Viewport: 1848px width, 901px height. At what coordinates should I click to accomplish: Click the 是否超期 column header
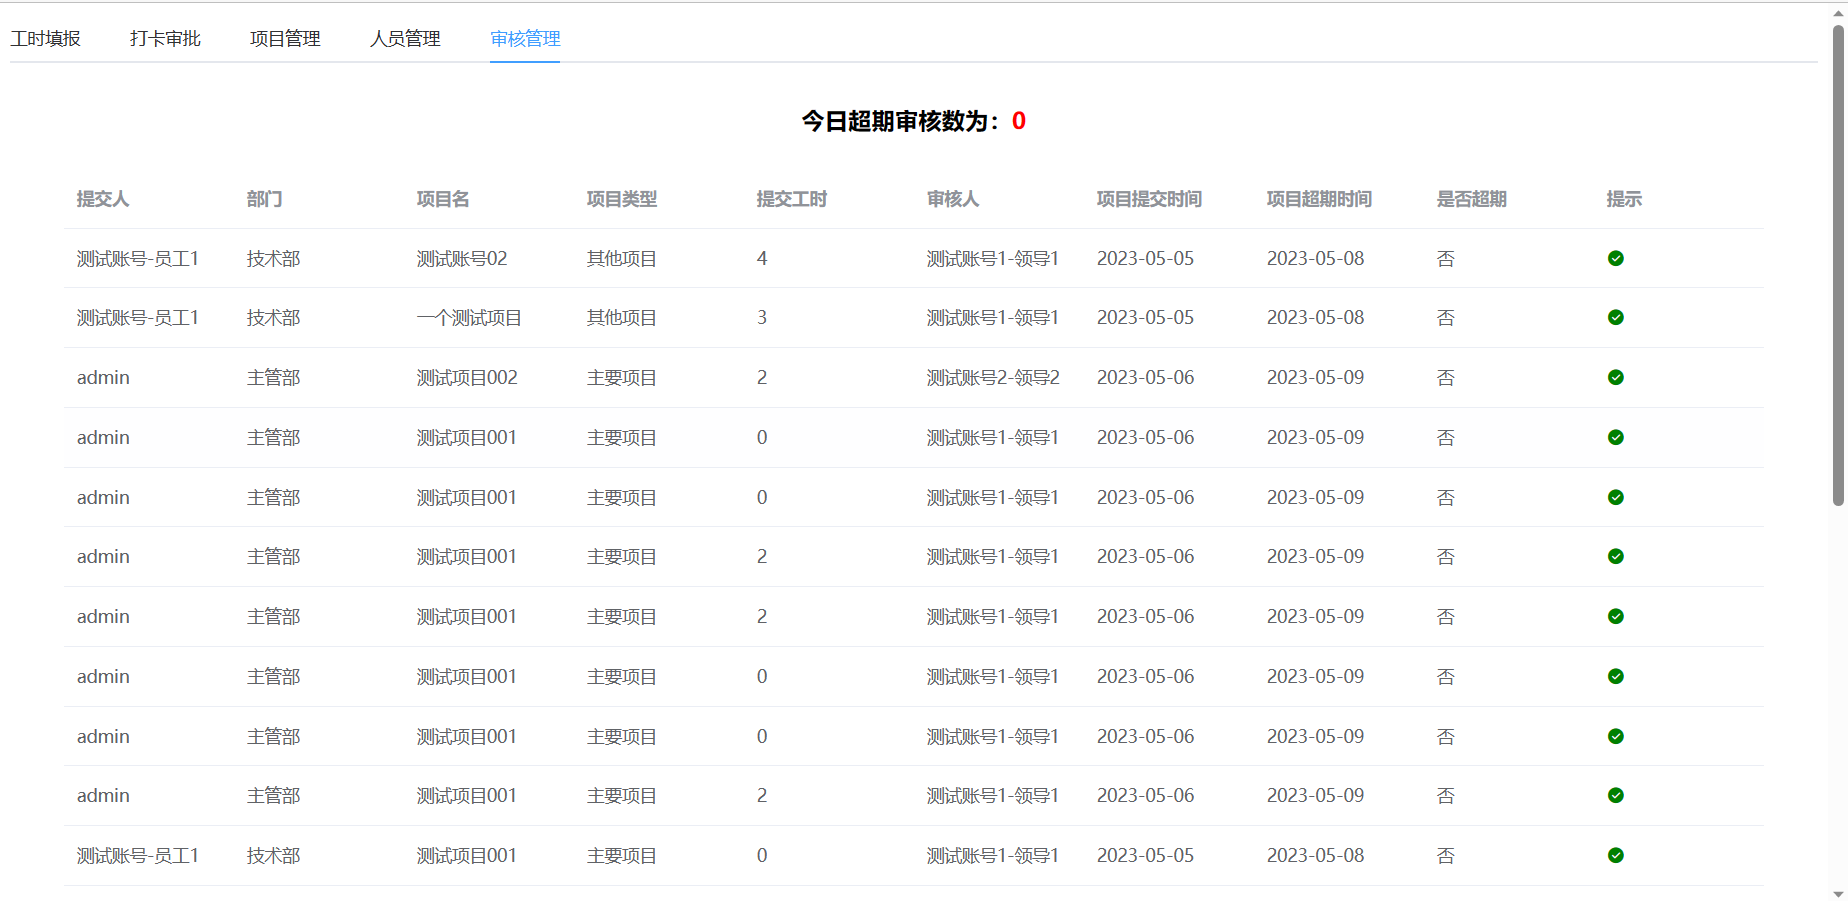1470,199
